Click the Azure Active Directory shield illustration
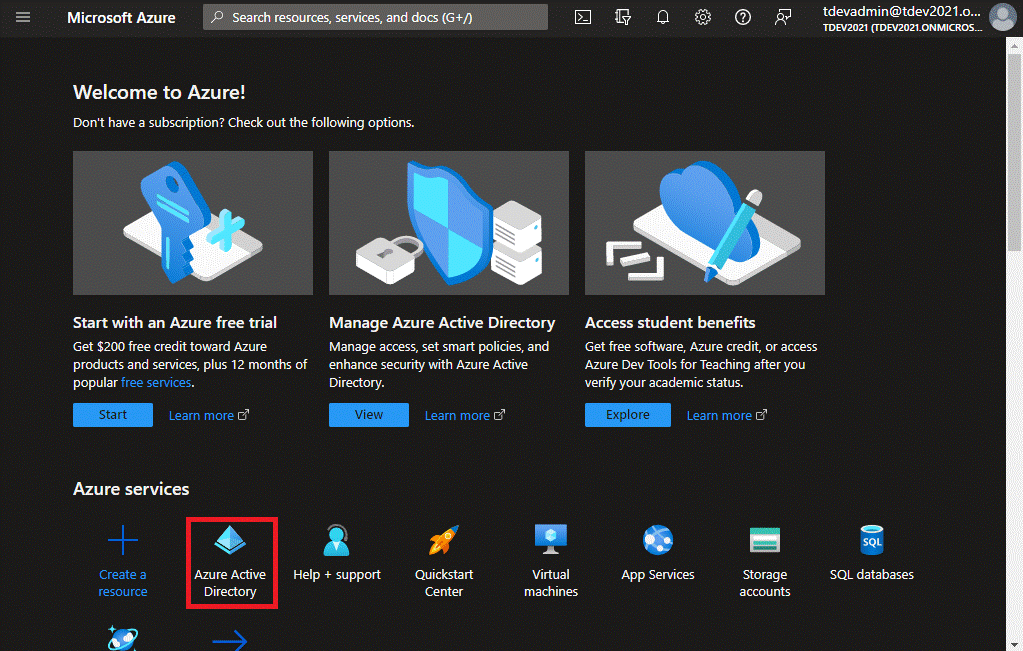Viewport: 1023px width, 651px height. click(449, 223)
